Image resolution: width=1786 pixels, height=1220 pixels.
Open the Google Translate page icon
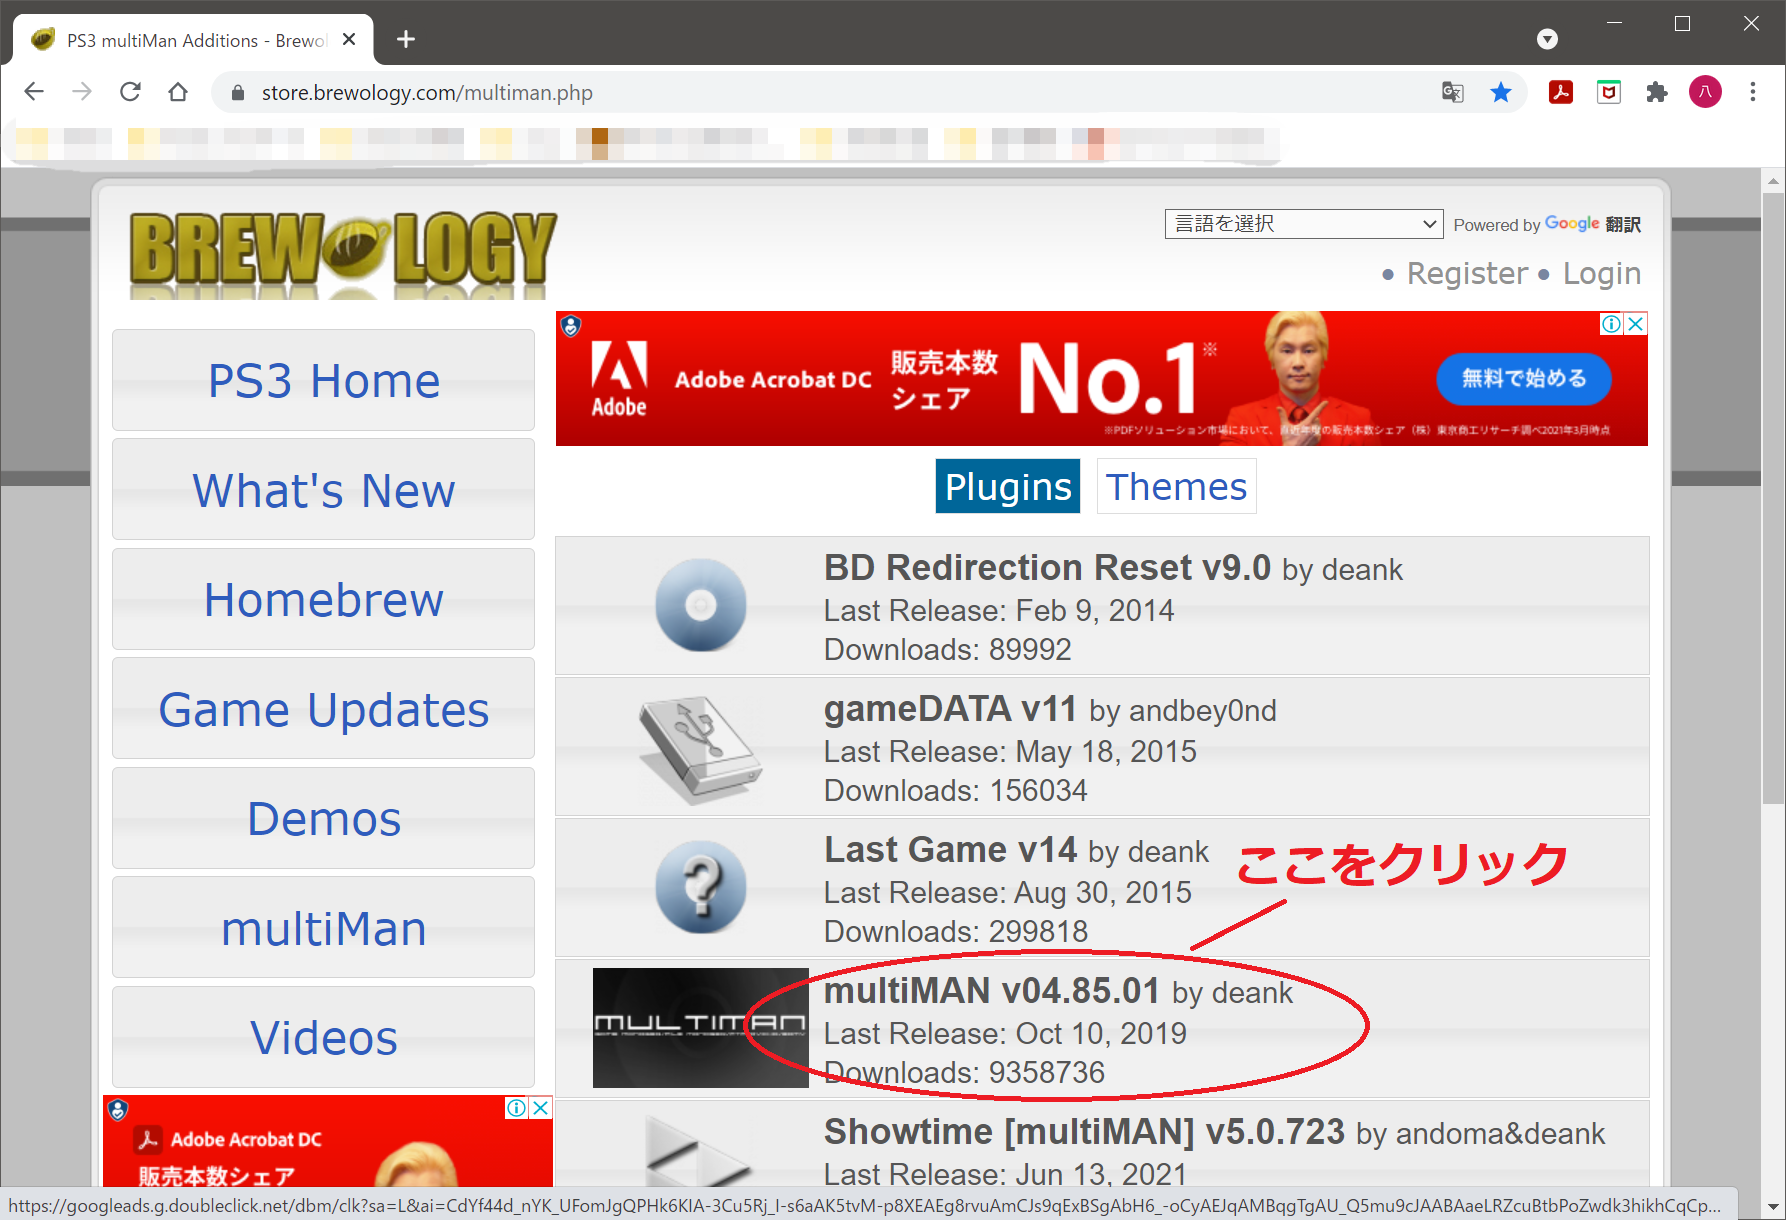[x=1452, y=92]
